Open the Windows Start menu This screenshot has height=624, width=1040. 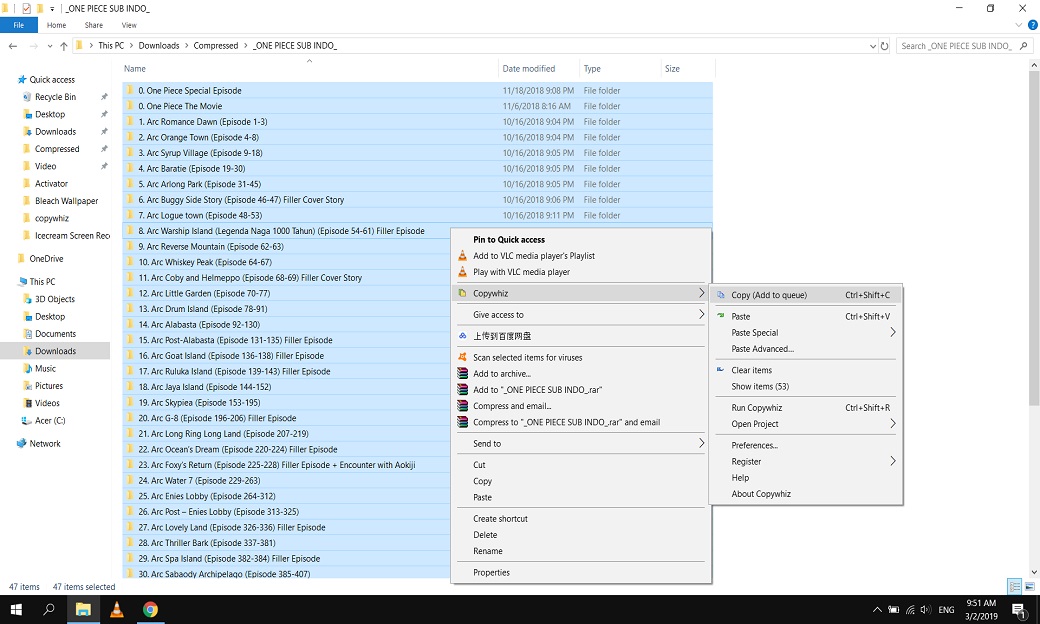click(16, 609)
